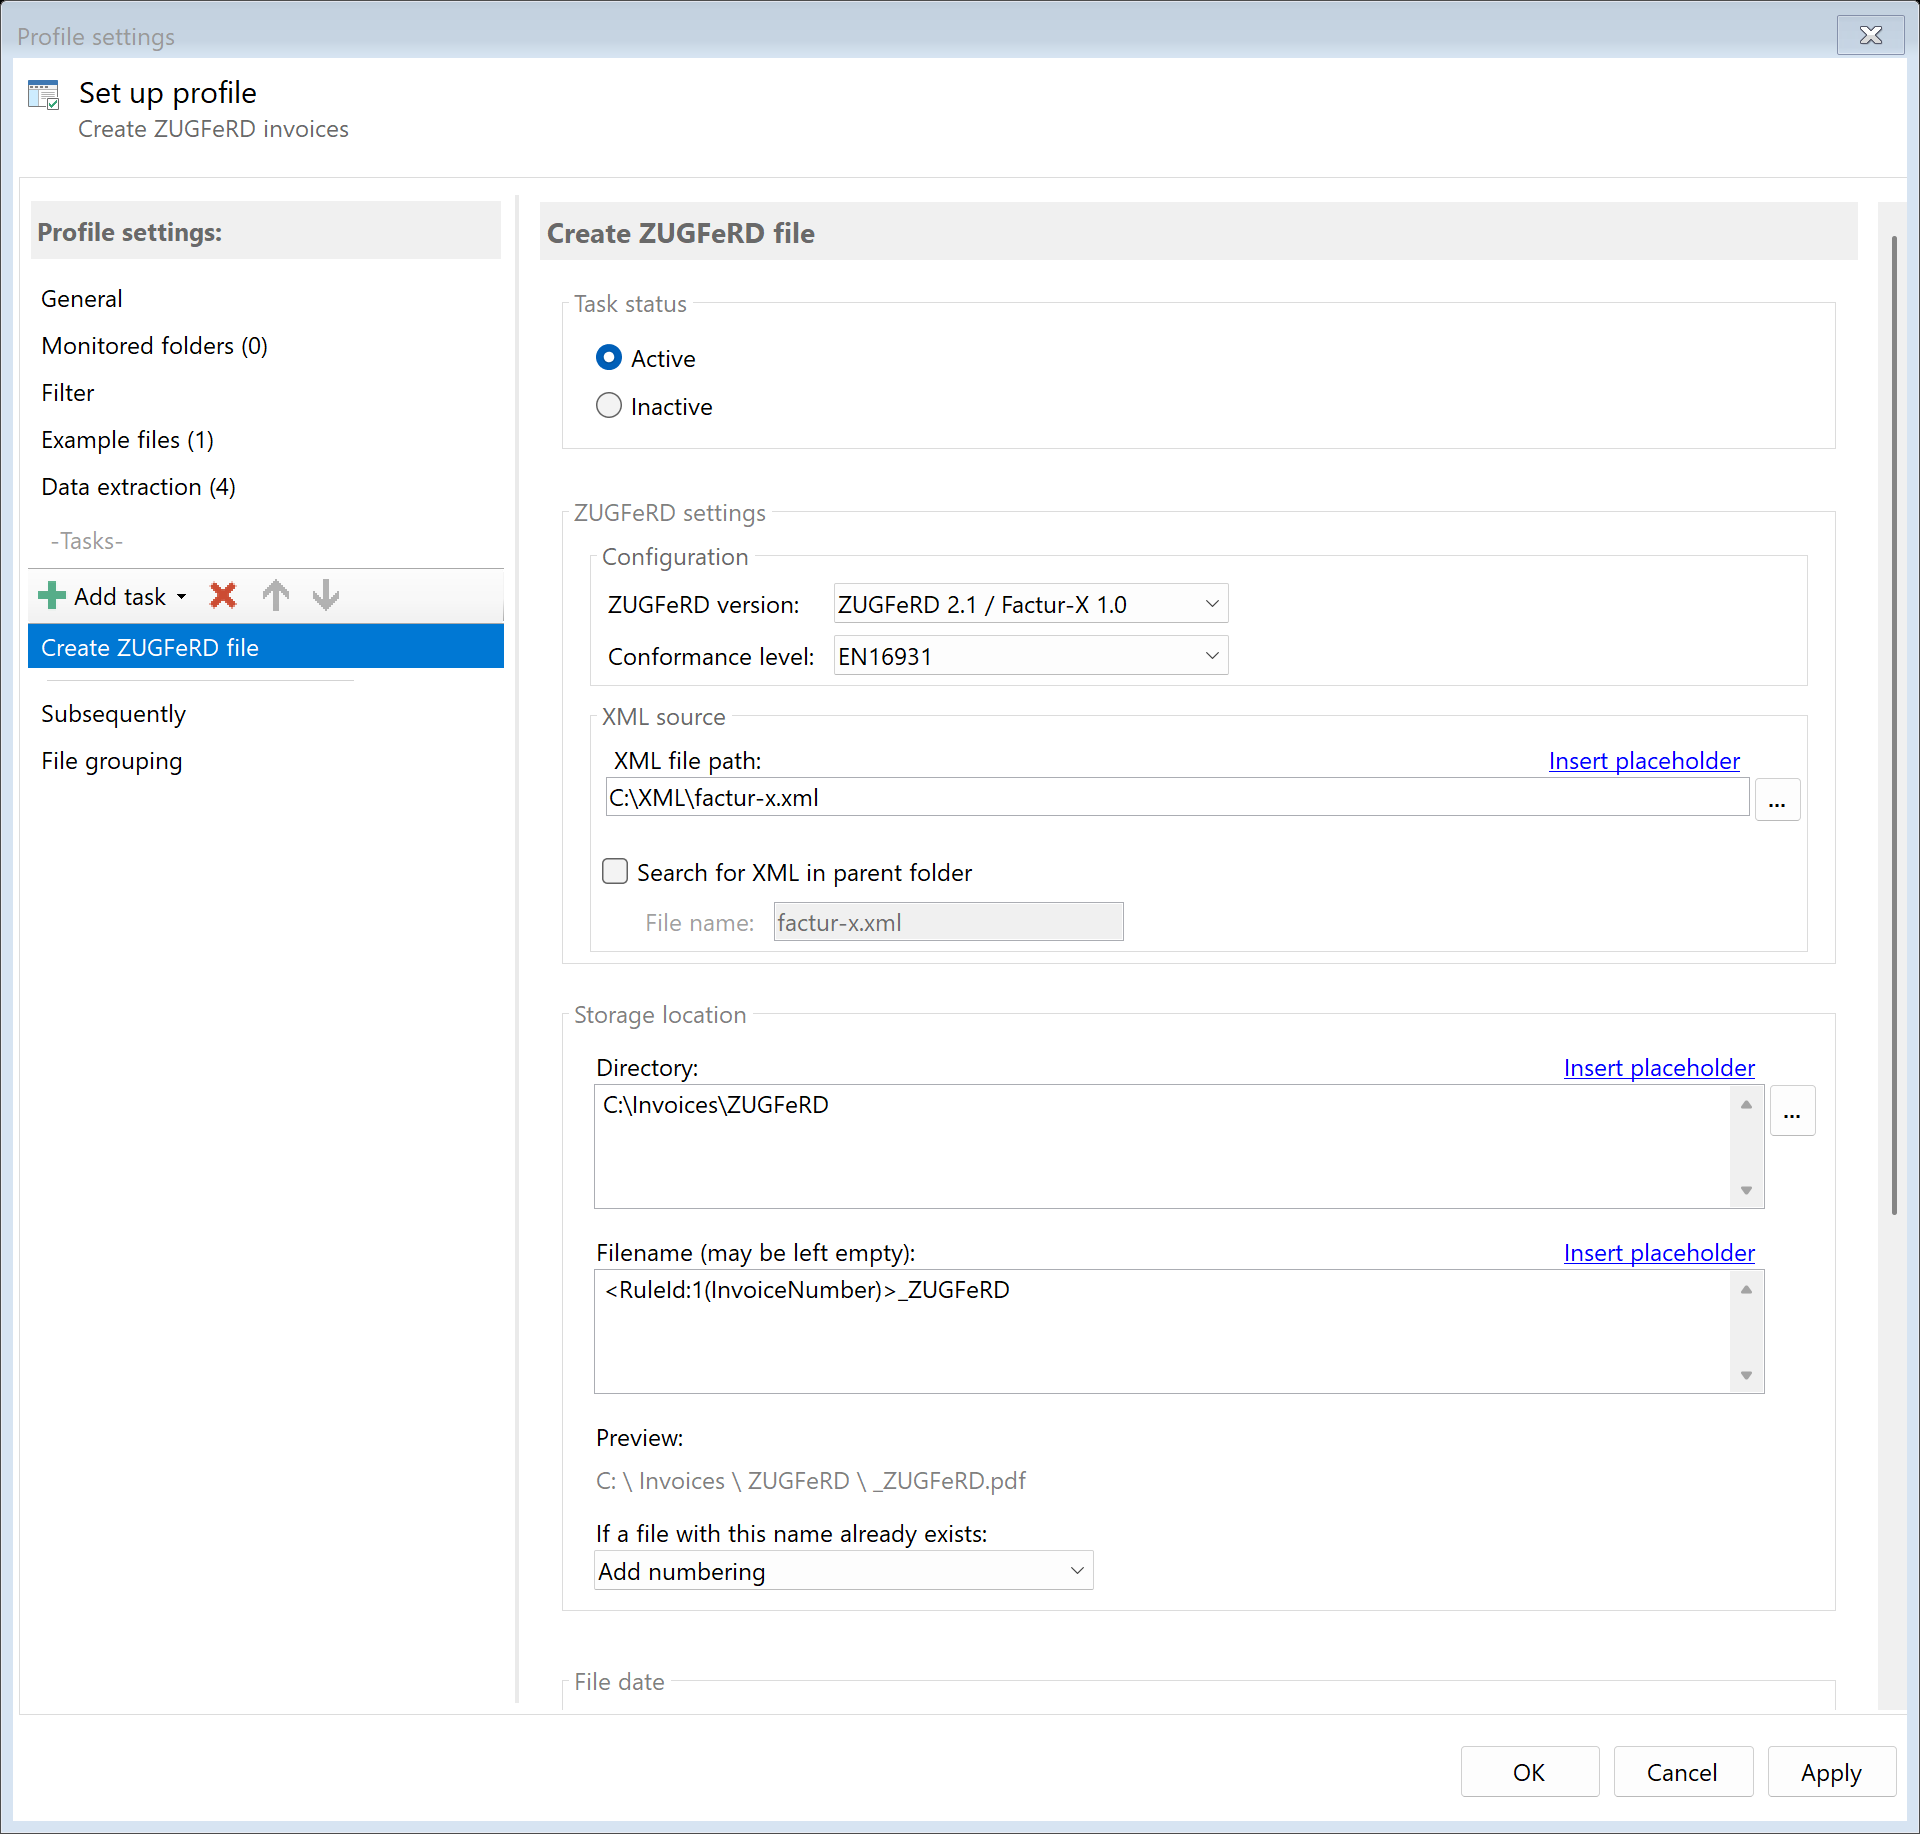The width and height of the screenshot is (1920, 1834).
Task: Select the Inactive radio button
Action: [x=609, y=406]
